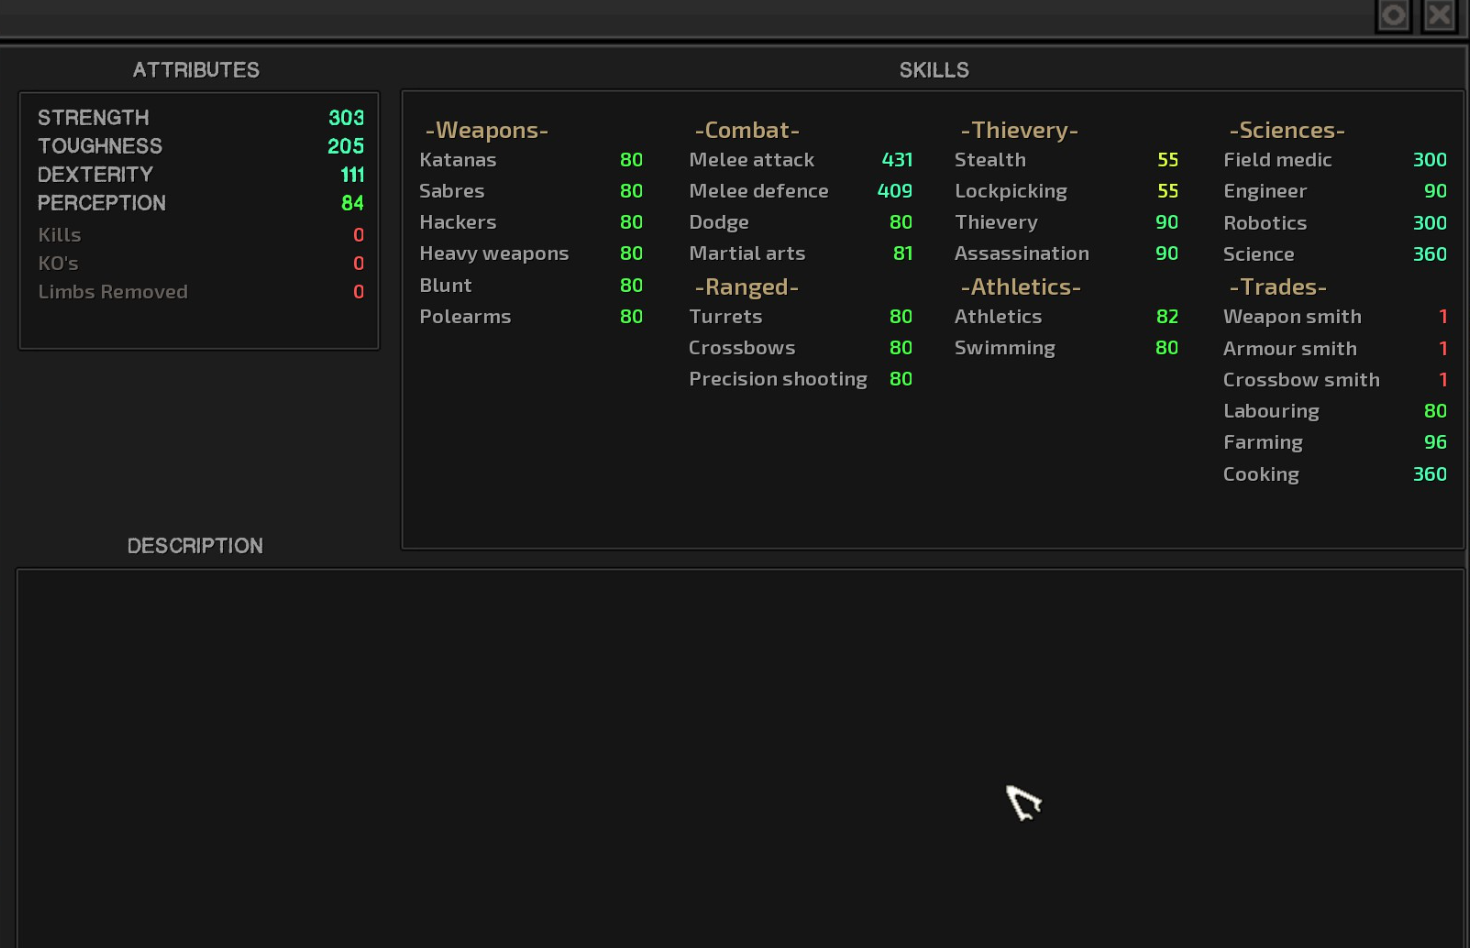The image size is (1470, 948).
Task: Click the Crossbows skill
Action: click(x=800, y=348)
